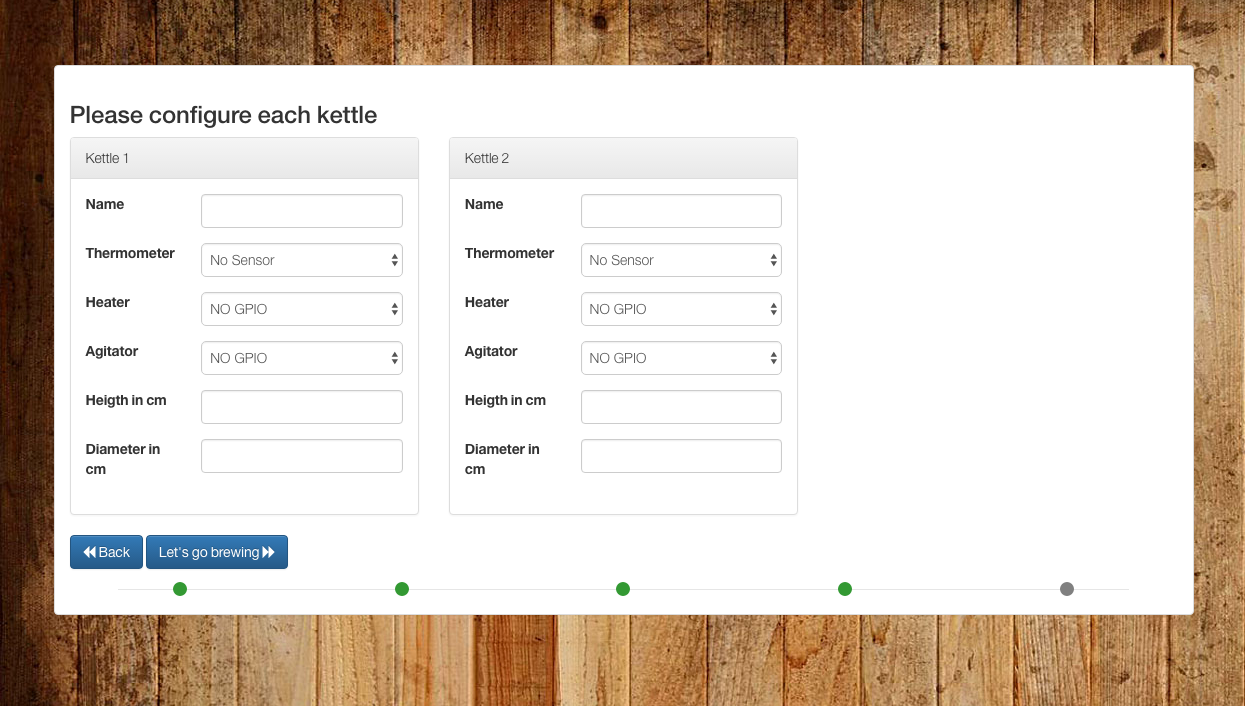Open Kettle 1 Heater dropdown
Screen dimensions: 1245x706
(x=301, y=309)
